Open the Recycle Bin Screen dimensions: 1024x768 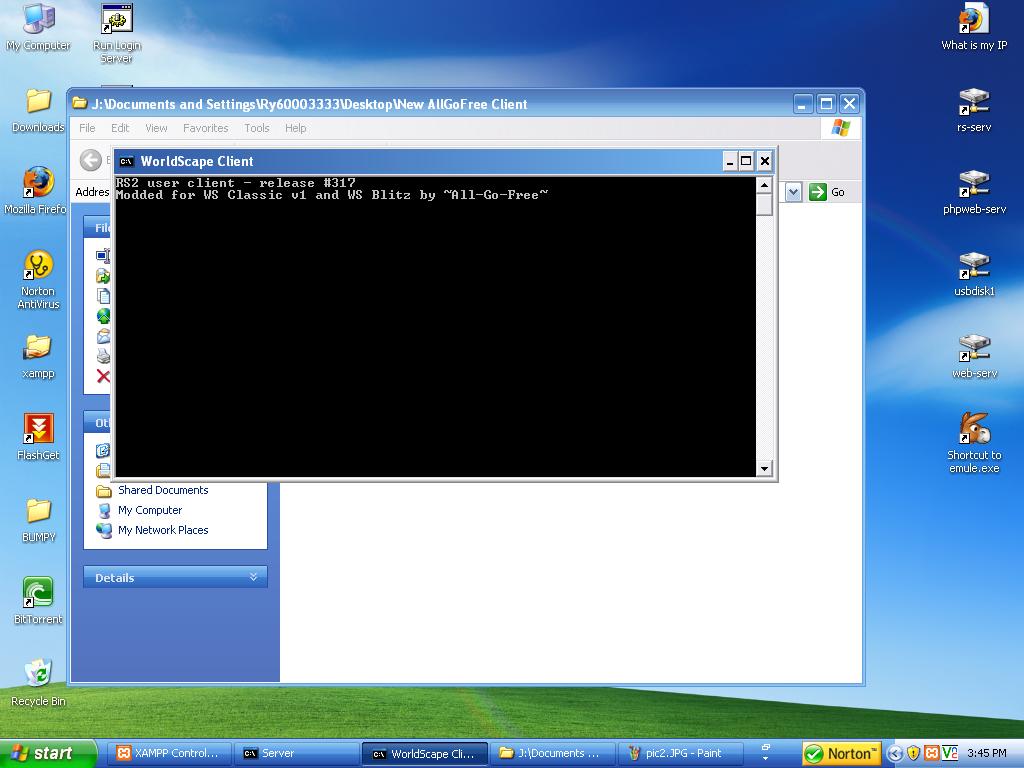(38, 683)
